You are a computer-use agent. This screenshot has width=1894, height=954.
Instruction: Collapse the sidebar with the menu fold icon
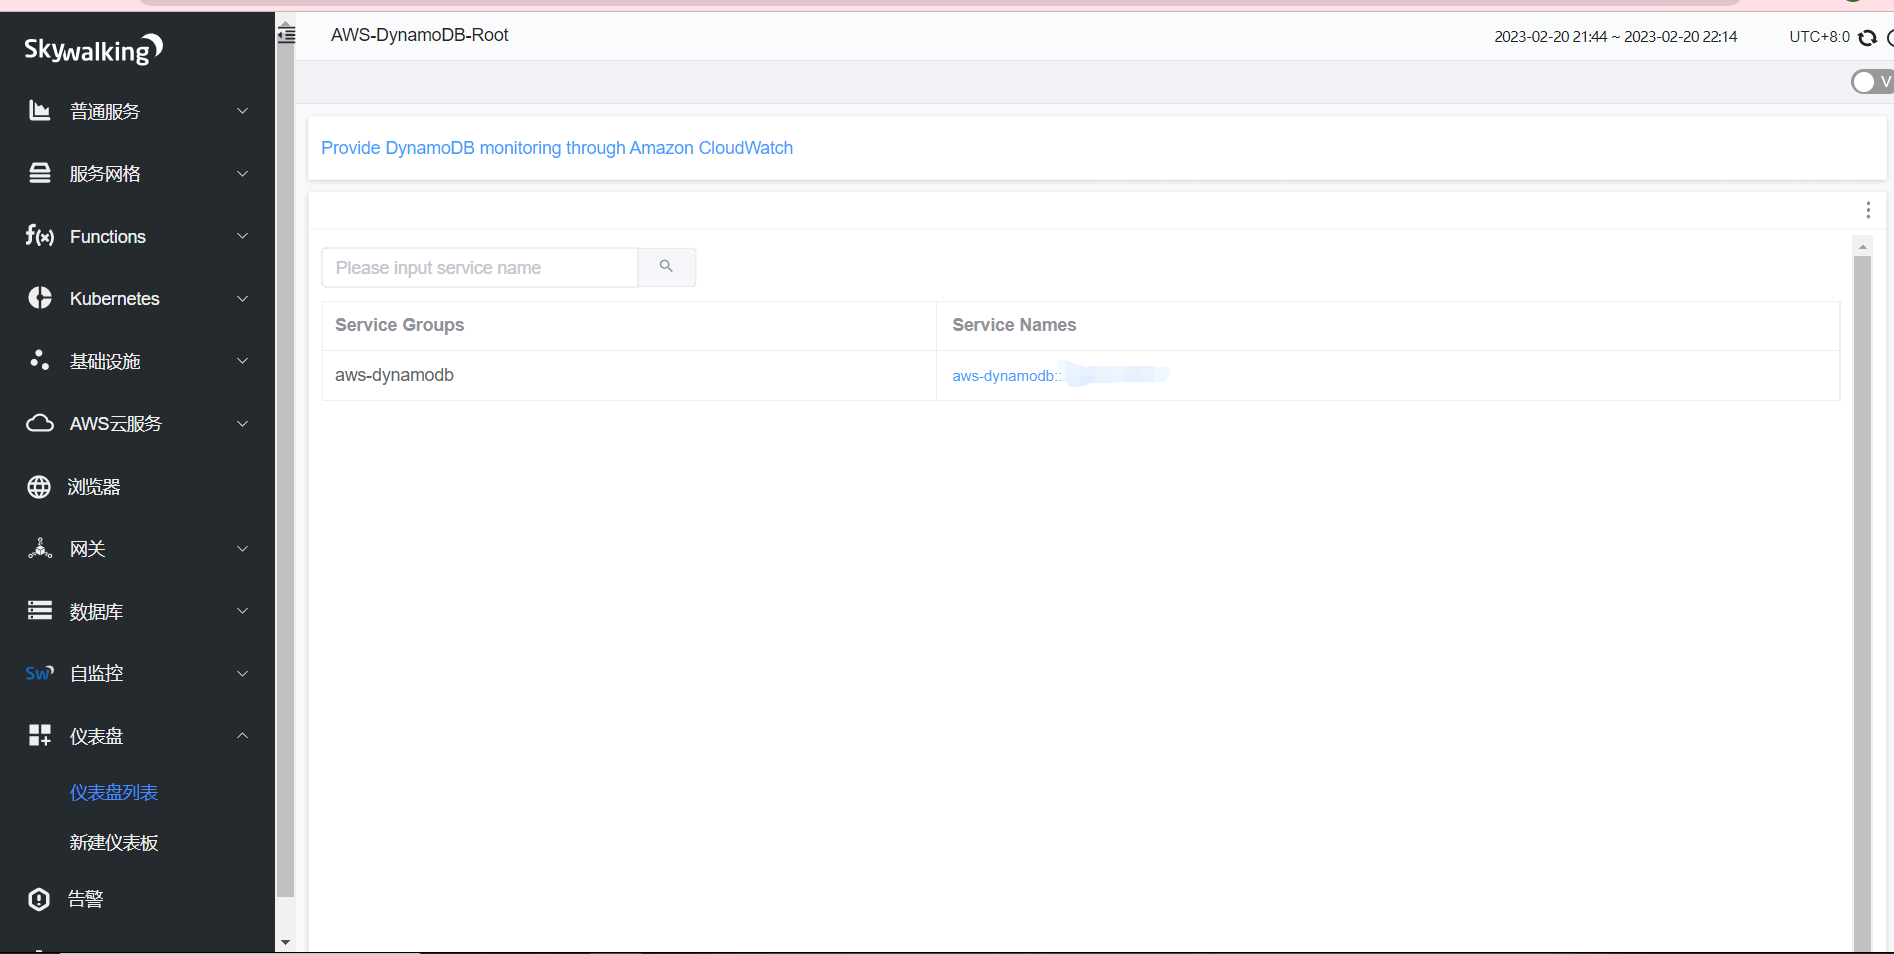287,35
